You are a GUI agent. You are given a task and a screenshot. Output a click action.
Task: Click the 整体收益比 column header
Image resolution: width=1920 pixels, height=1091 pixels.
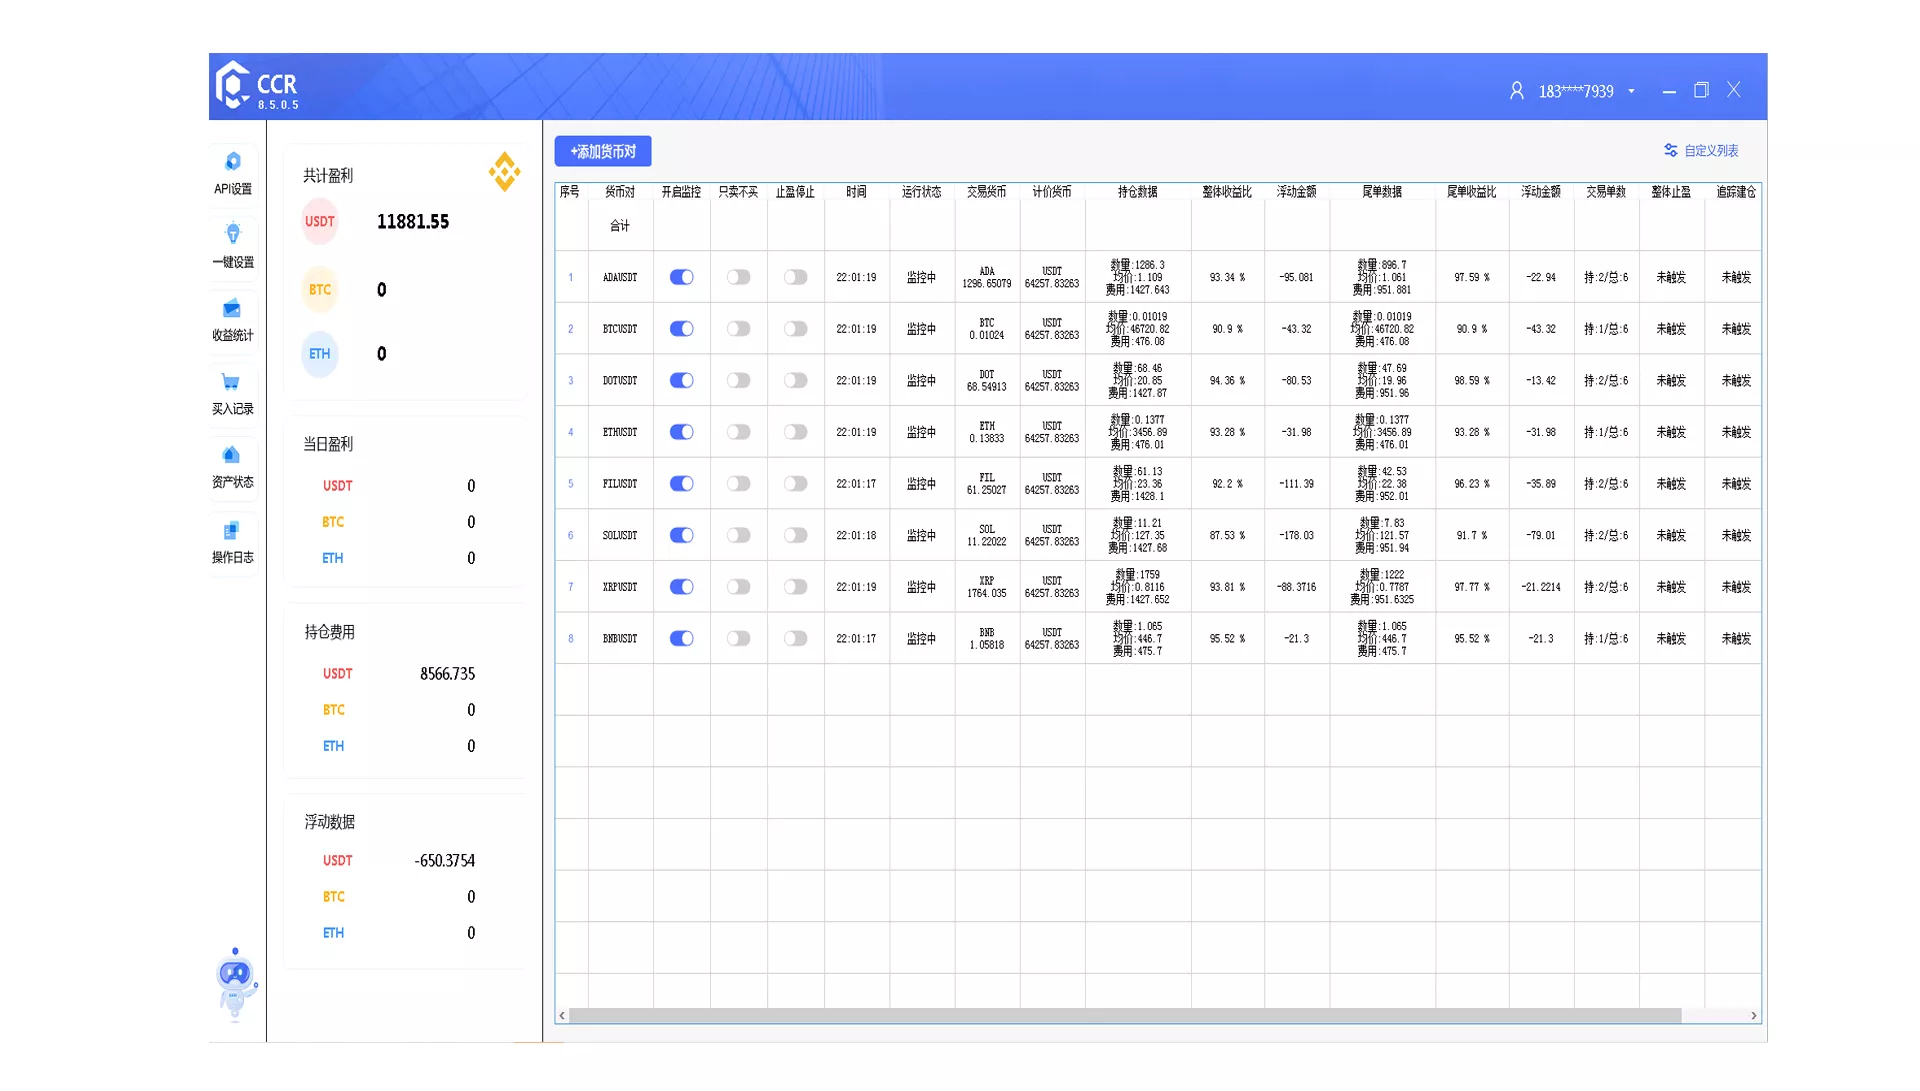coord(1226,192)
